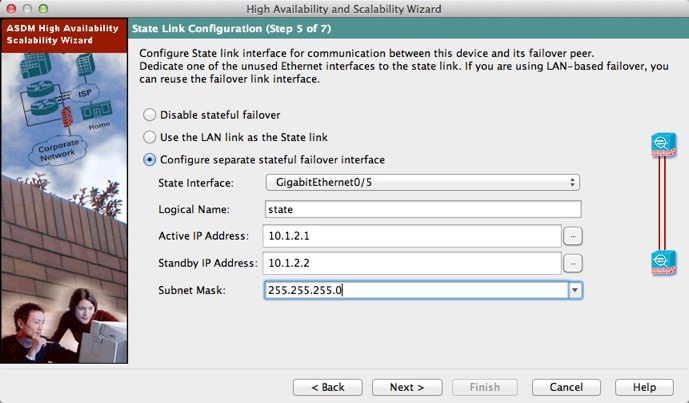Viewport: 689px width, 403px height.
Task: Open the State Interface dropdown
Action: click(x=423, y=182)
